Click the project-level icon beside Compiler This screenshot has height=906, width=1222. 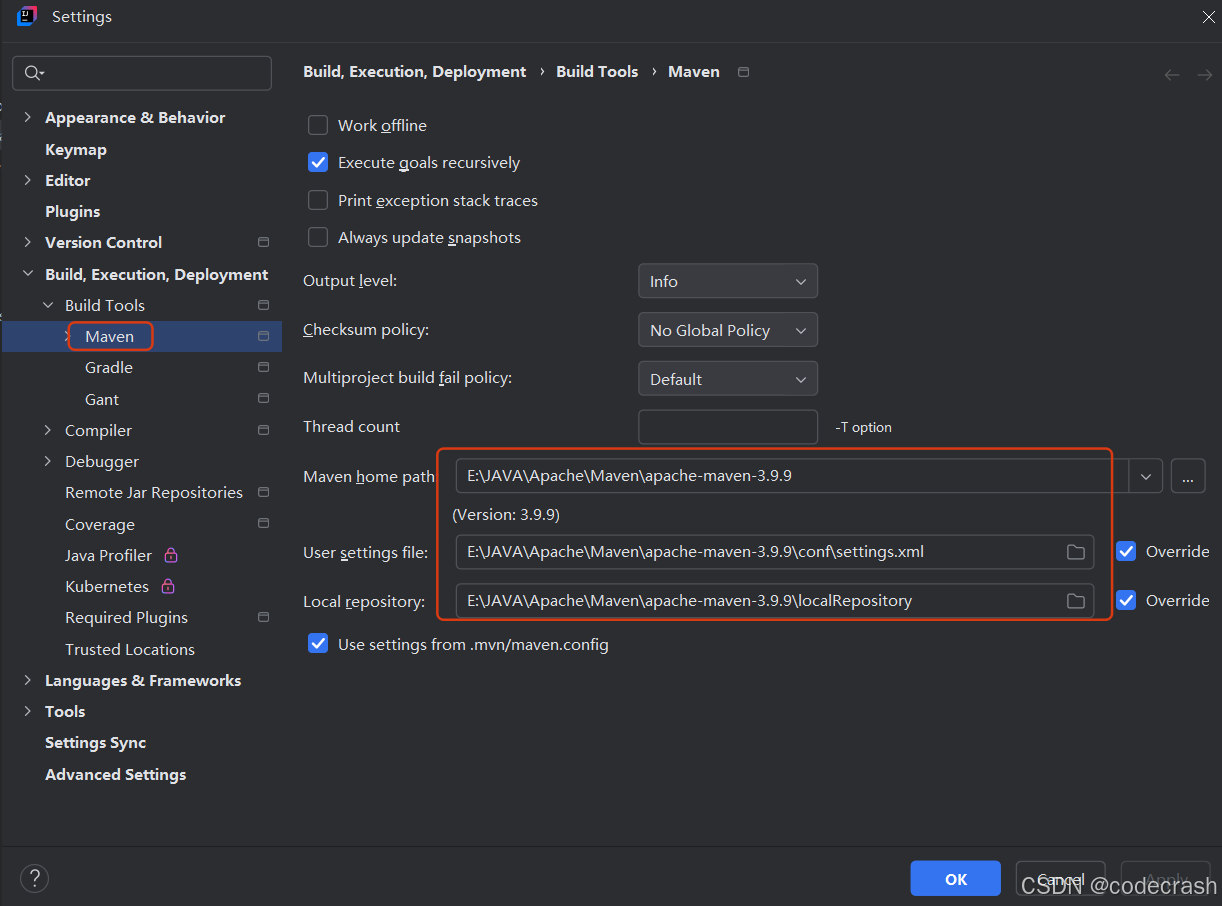[263, 430]
